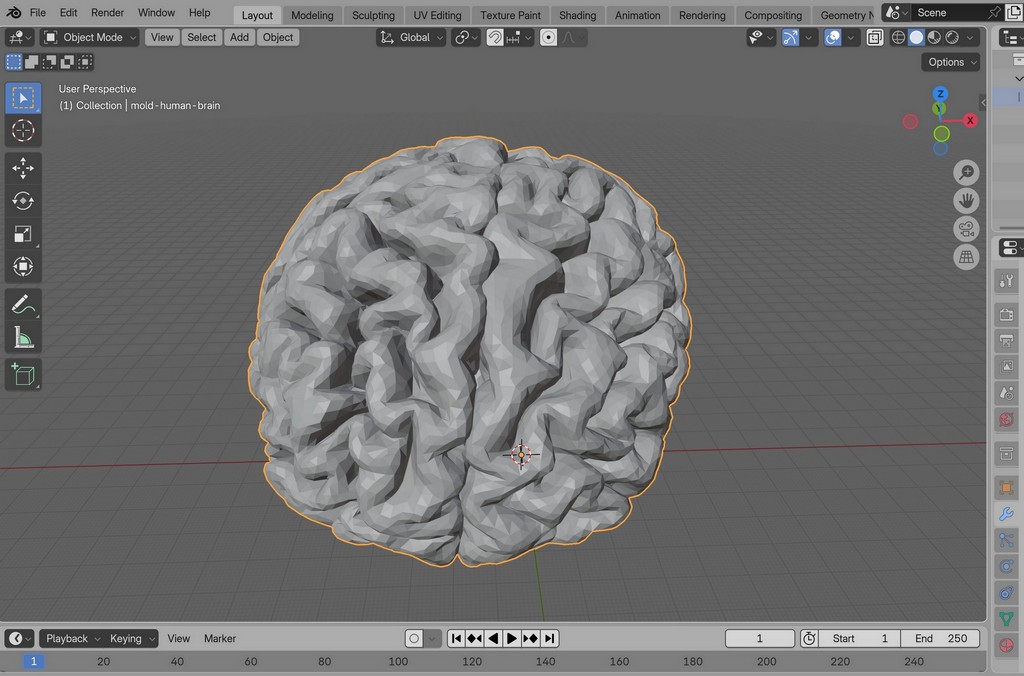Open the View Layer properties tab
The height and width of the screenshot is (676, 1024).
click(x=1006, y=366)
